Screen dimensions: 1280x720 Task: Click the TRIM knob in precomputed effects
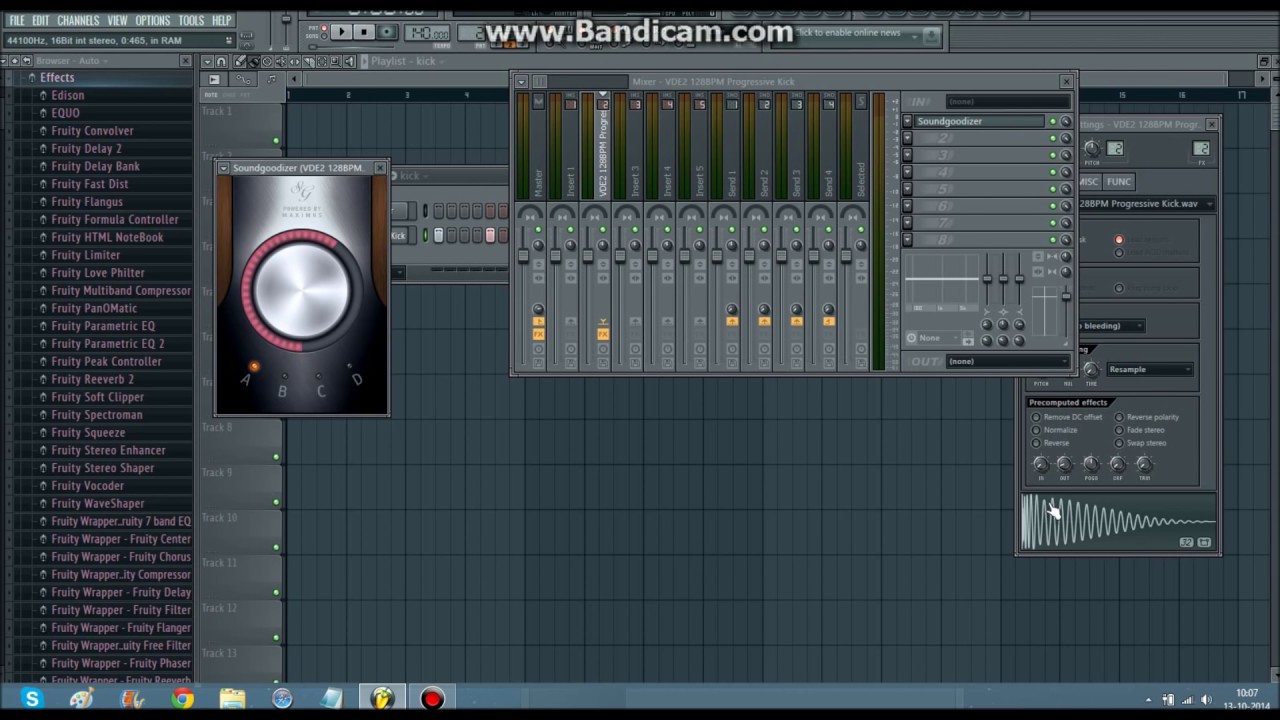1144,464
